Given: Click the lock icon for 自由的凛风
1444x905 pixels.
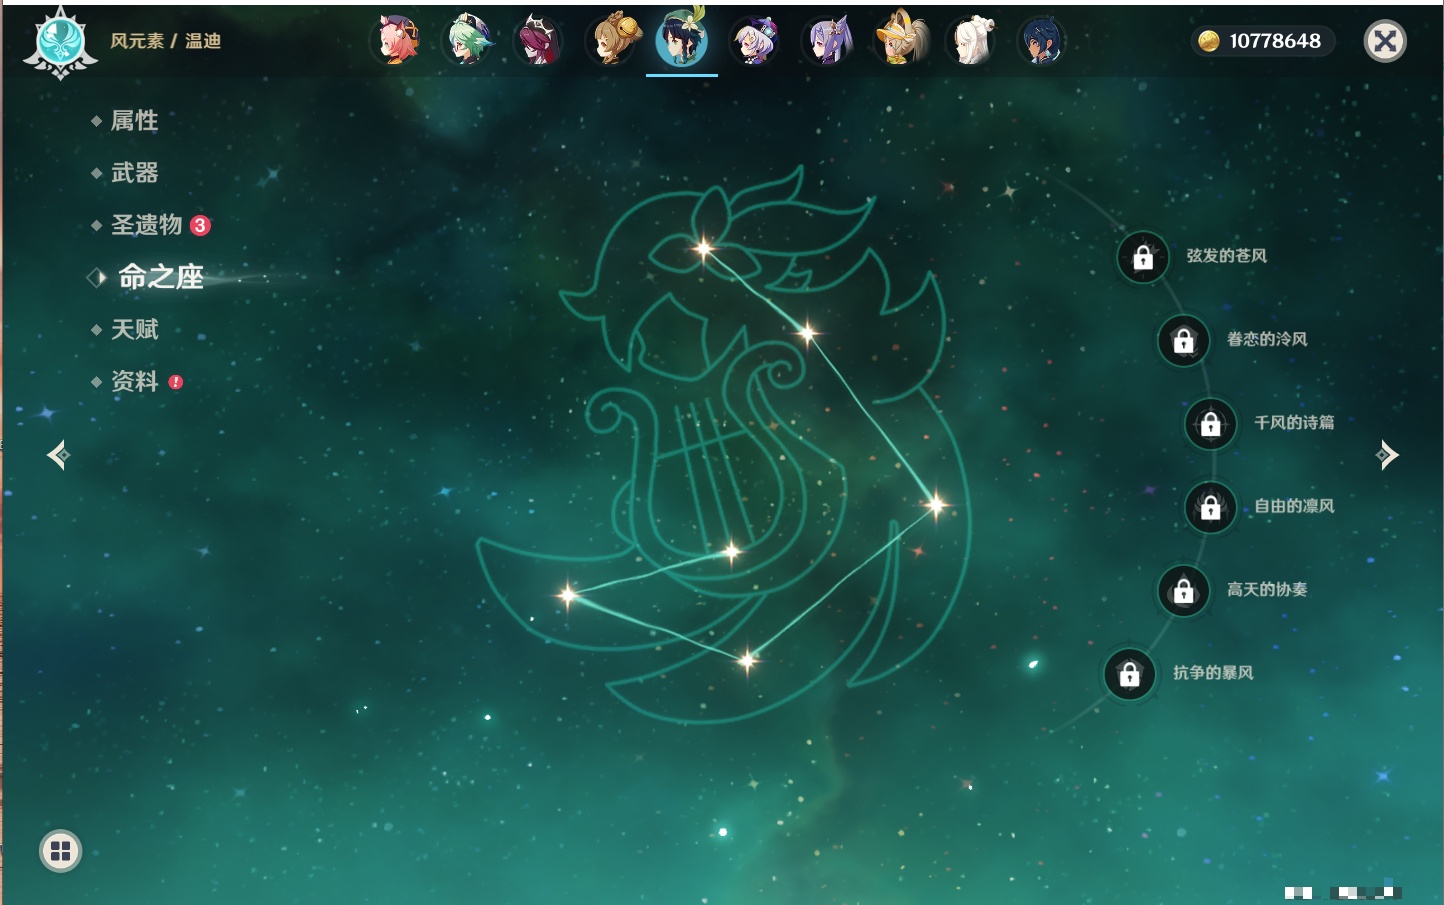Looking at the screenshot, I should [1210, 507].
